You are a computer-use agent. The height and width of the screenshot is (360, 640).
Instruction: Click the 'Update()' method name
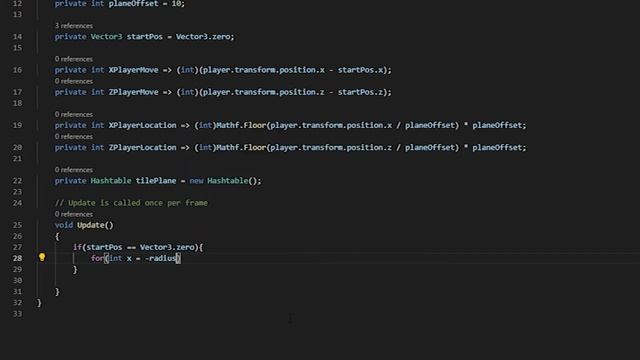(x=95, y=225)
